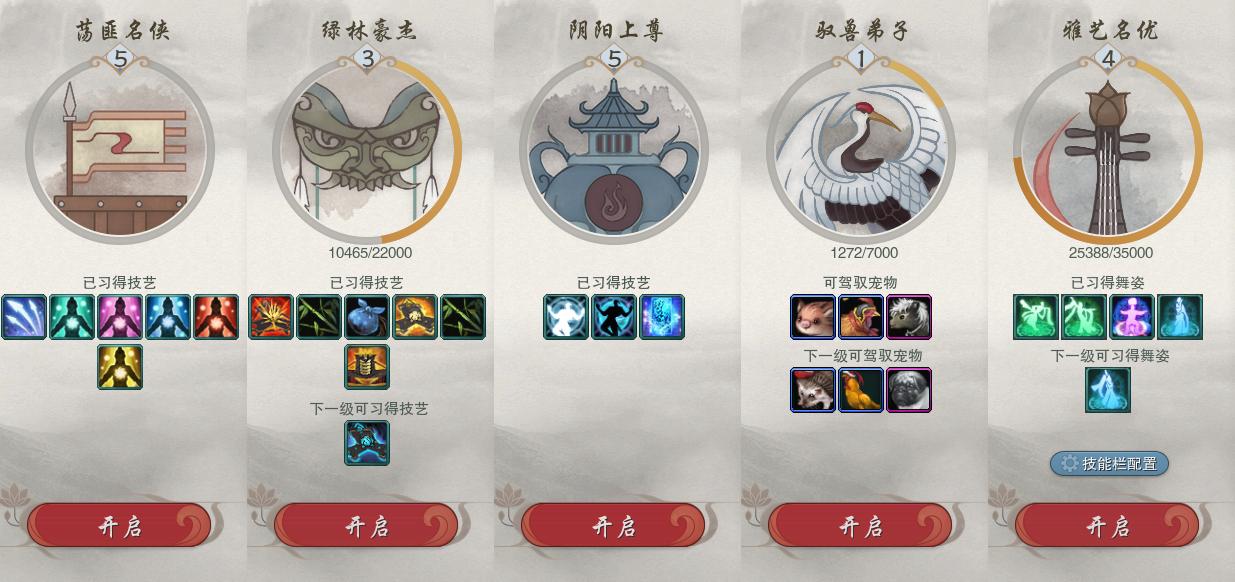Viewport: 1235px width, 582px height.
Task: Click 开启 under 雅艺名优
Action: pos(1107,526)
